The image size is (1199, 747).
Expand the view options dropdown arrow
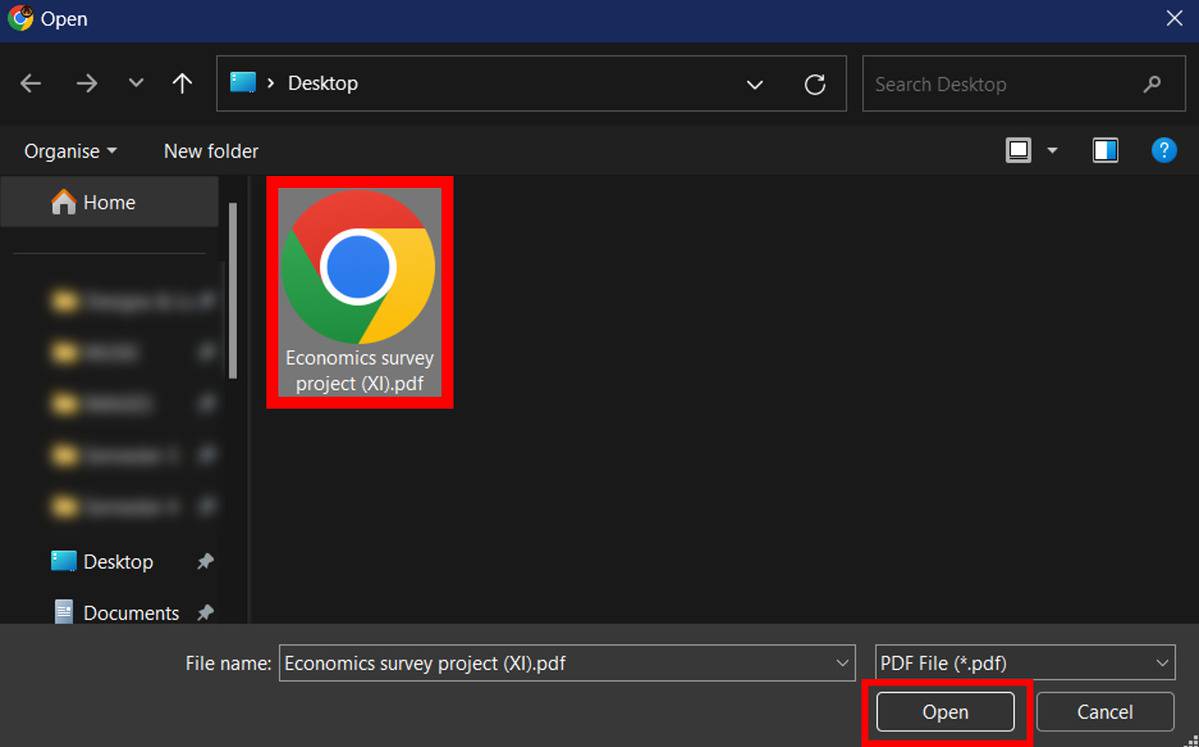click(x=1052, y=151)
